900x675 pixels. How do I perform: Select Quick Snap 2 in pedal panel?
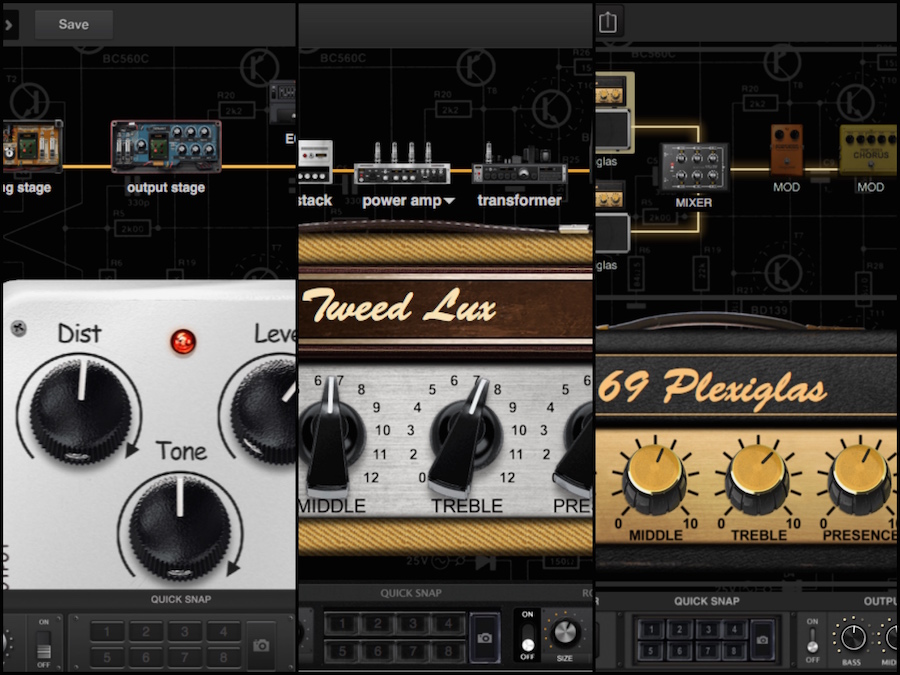click(x=146, y=632)
